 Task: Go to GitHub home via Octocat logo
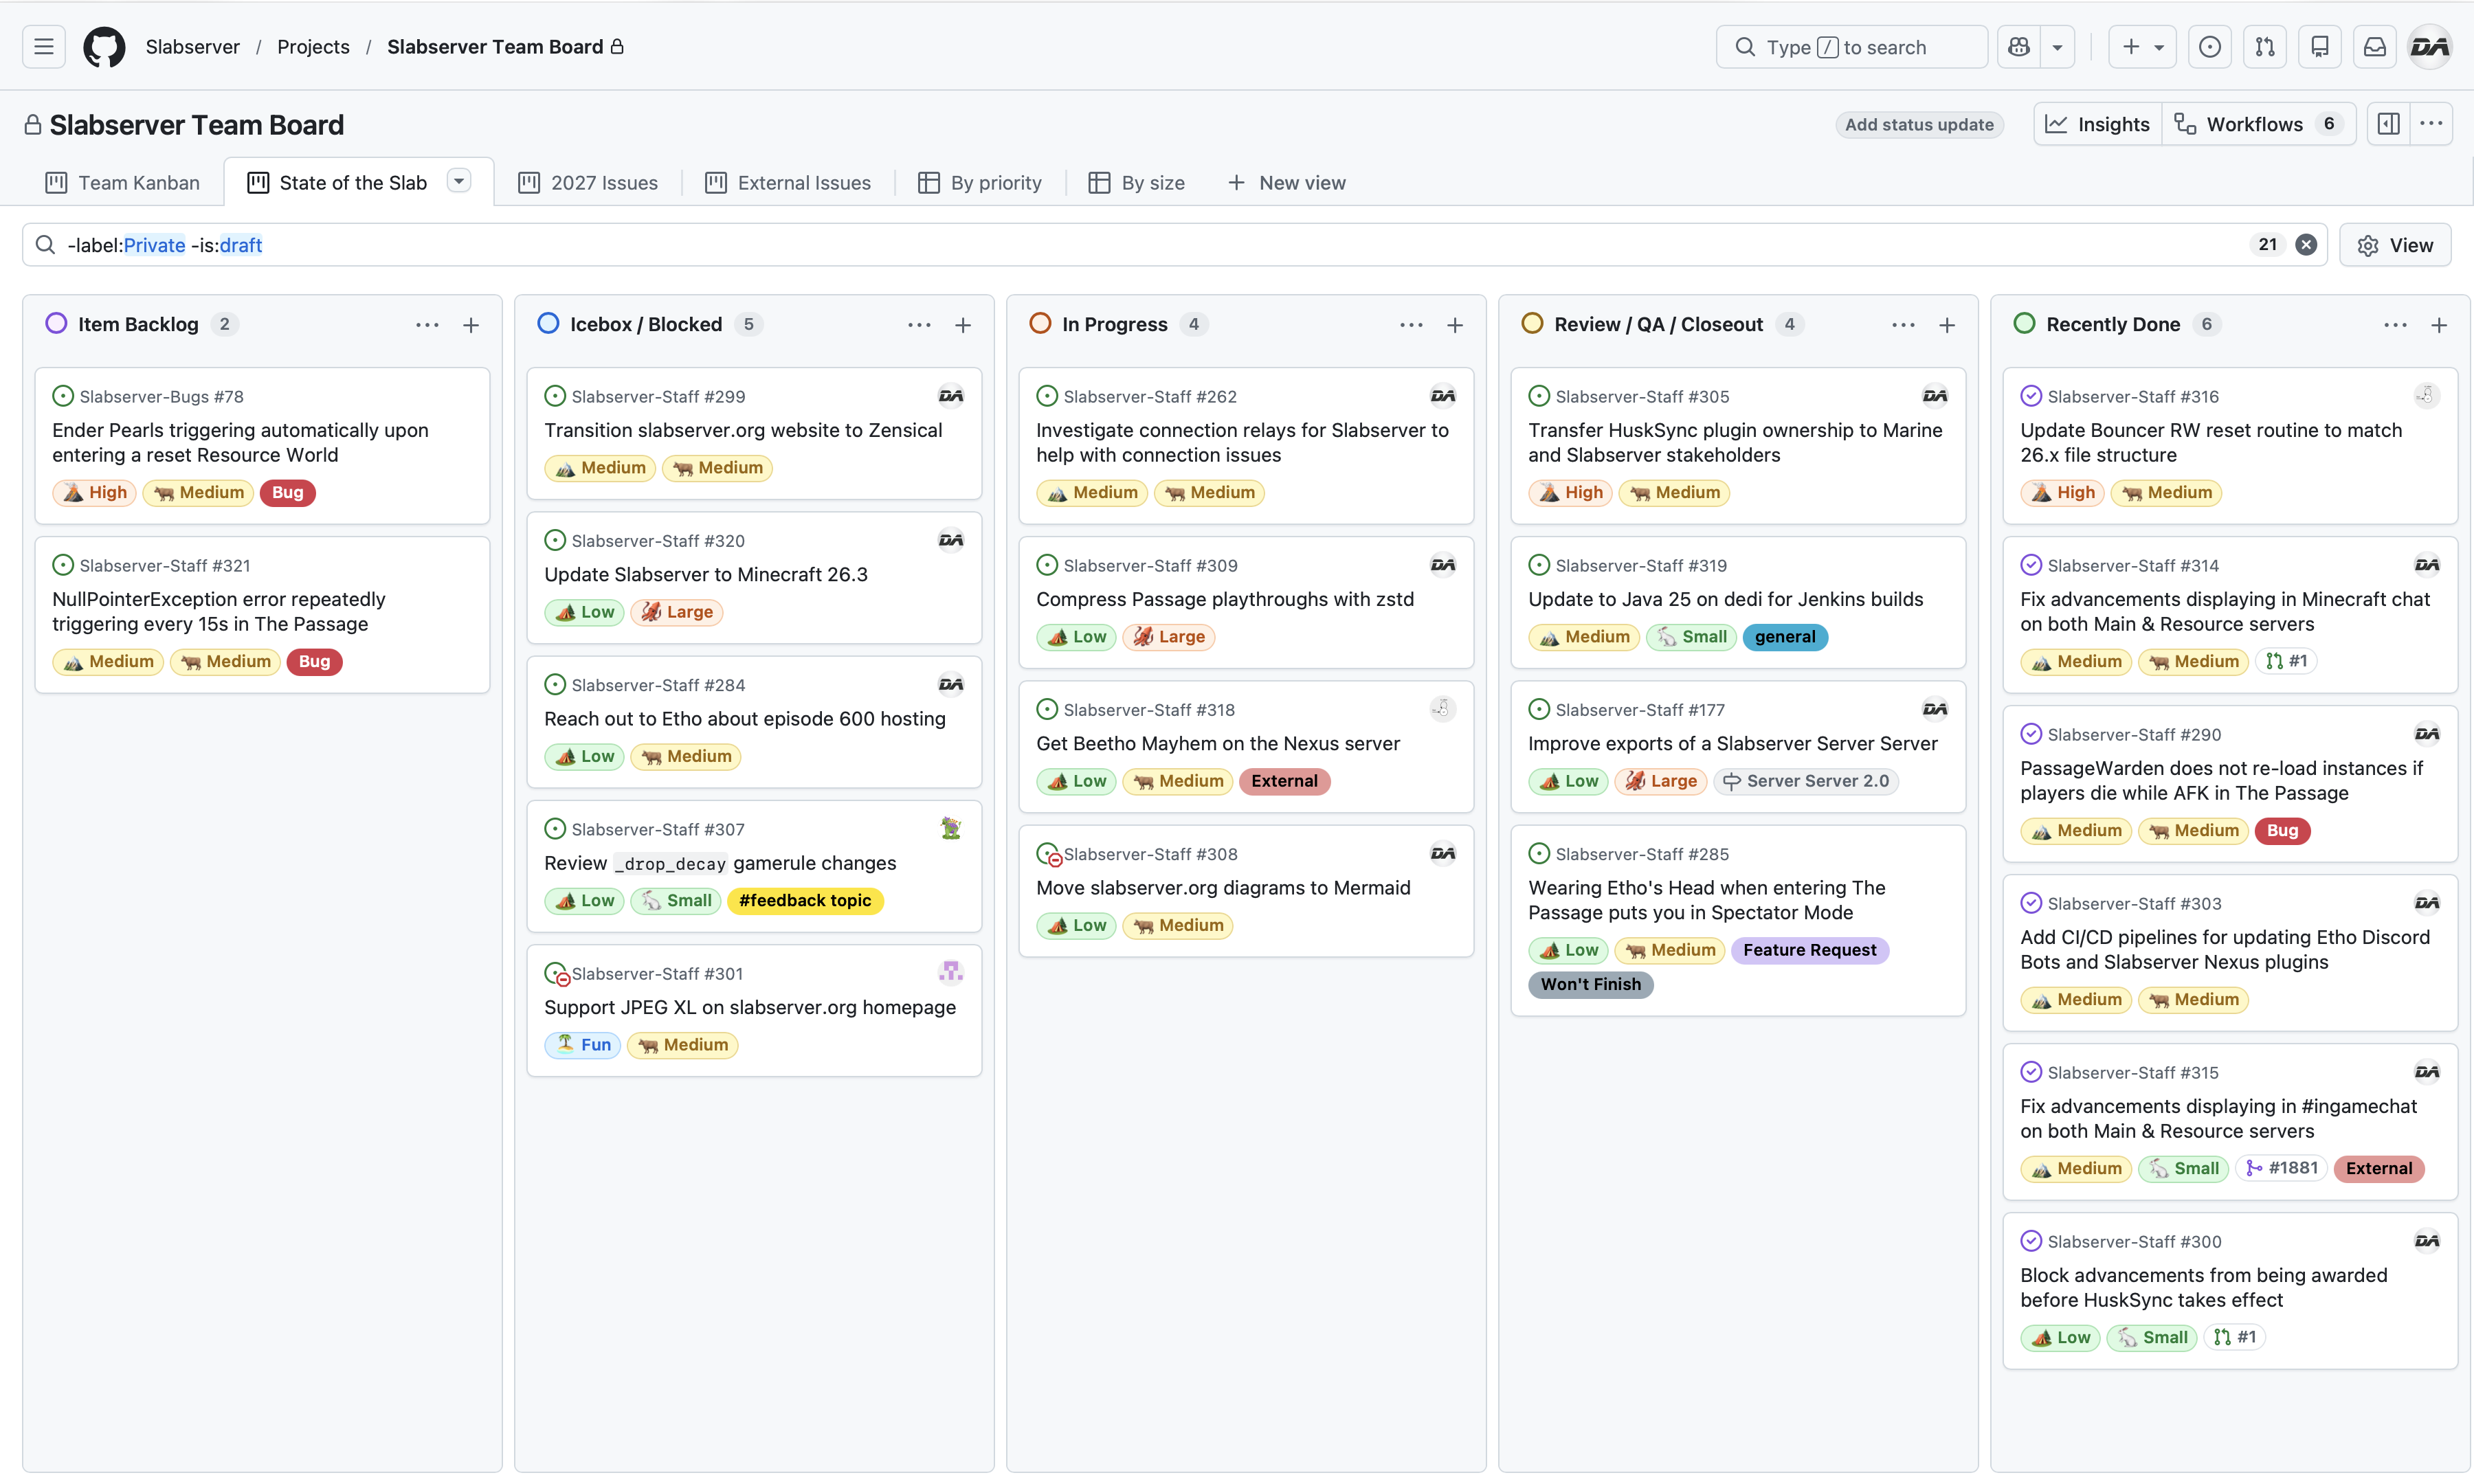pos(104,47)
